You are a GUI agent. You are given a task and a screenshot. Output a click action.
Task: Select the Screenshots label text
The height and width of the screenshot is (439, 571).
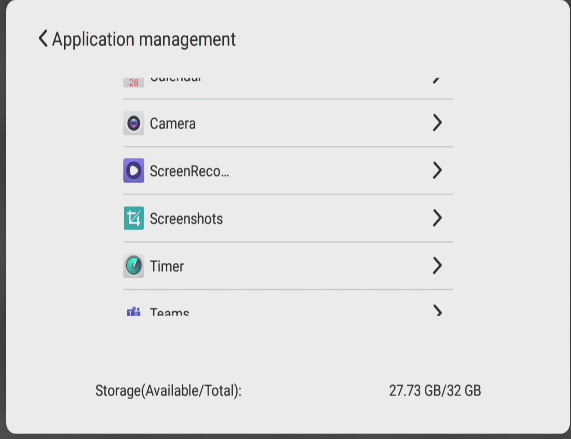tap(186, 218)
